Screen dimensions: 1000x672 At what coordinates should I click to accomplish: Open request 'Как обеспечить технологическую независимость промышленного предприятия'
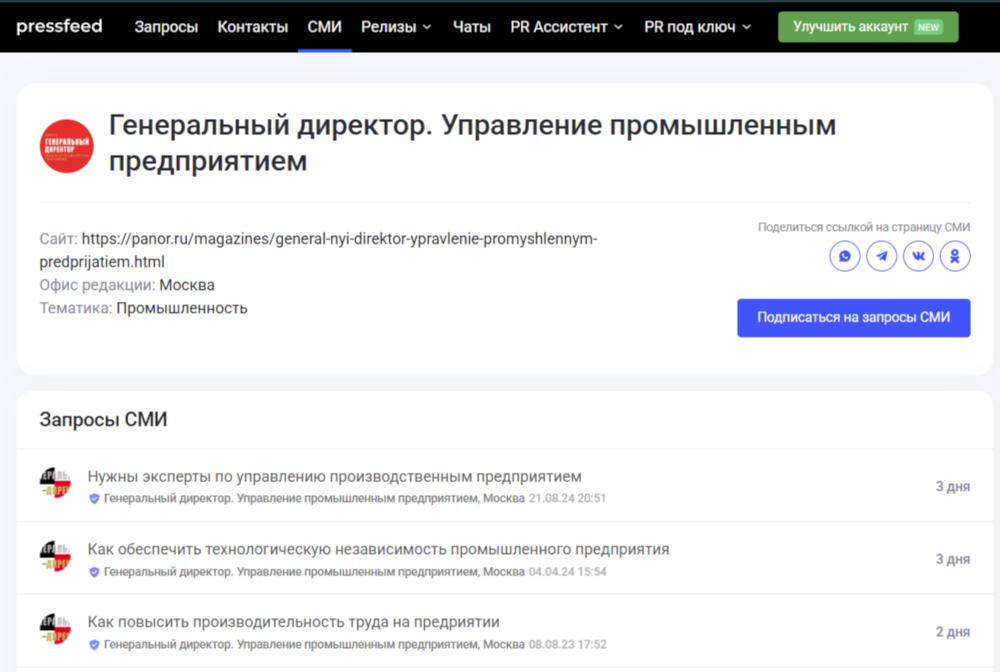[x=378, y=549]
